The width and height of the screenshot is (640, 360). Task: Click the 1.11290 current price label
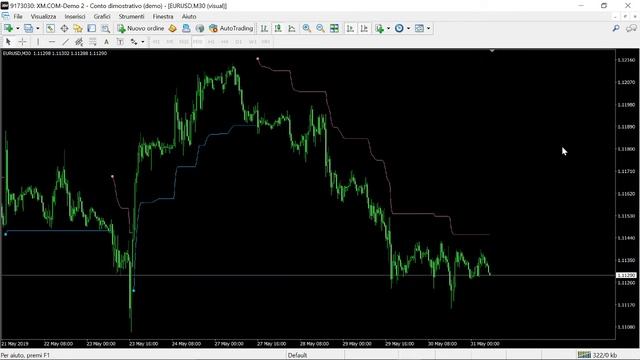point(626,276)
